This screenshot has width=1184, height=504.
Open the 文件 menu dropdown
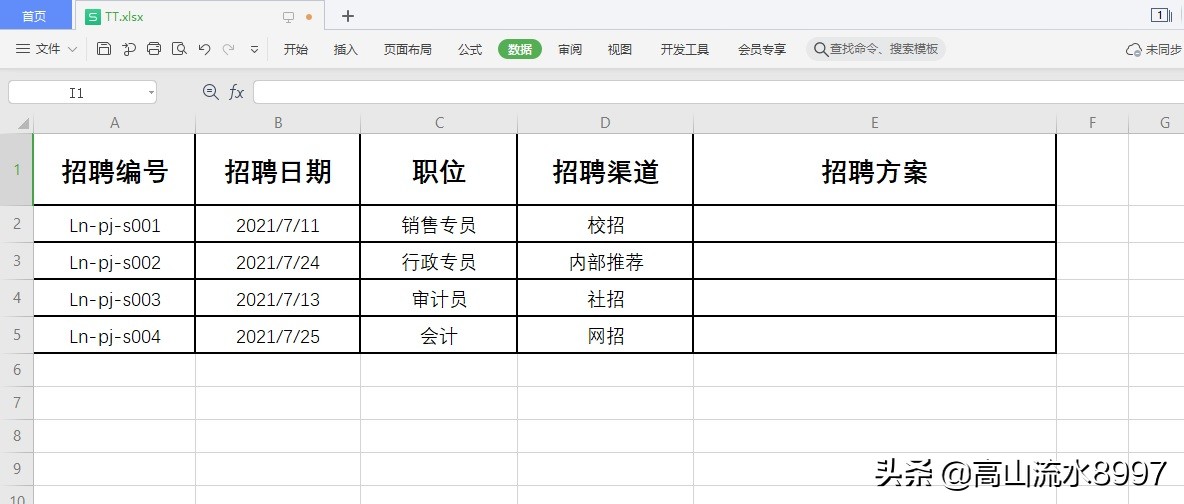coord(47,49)
